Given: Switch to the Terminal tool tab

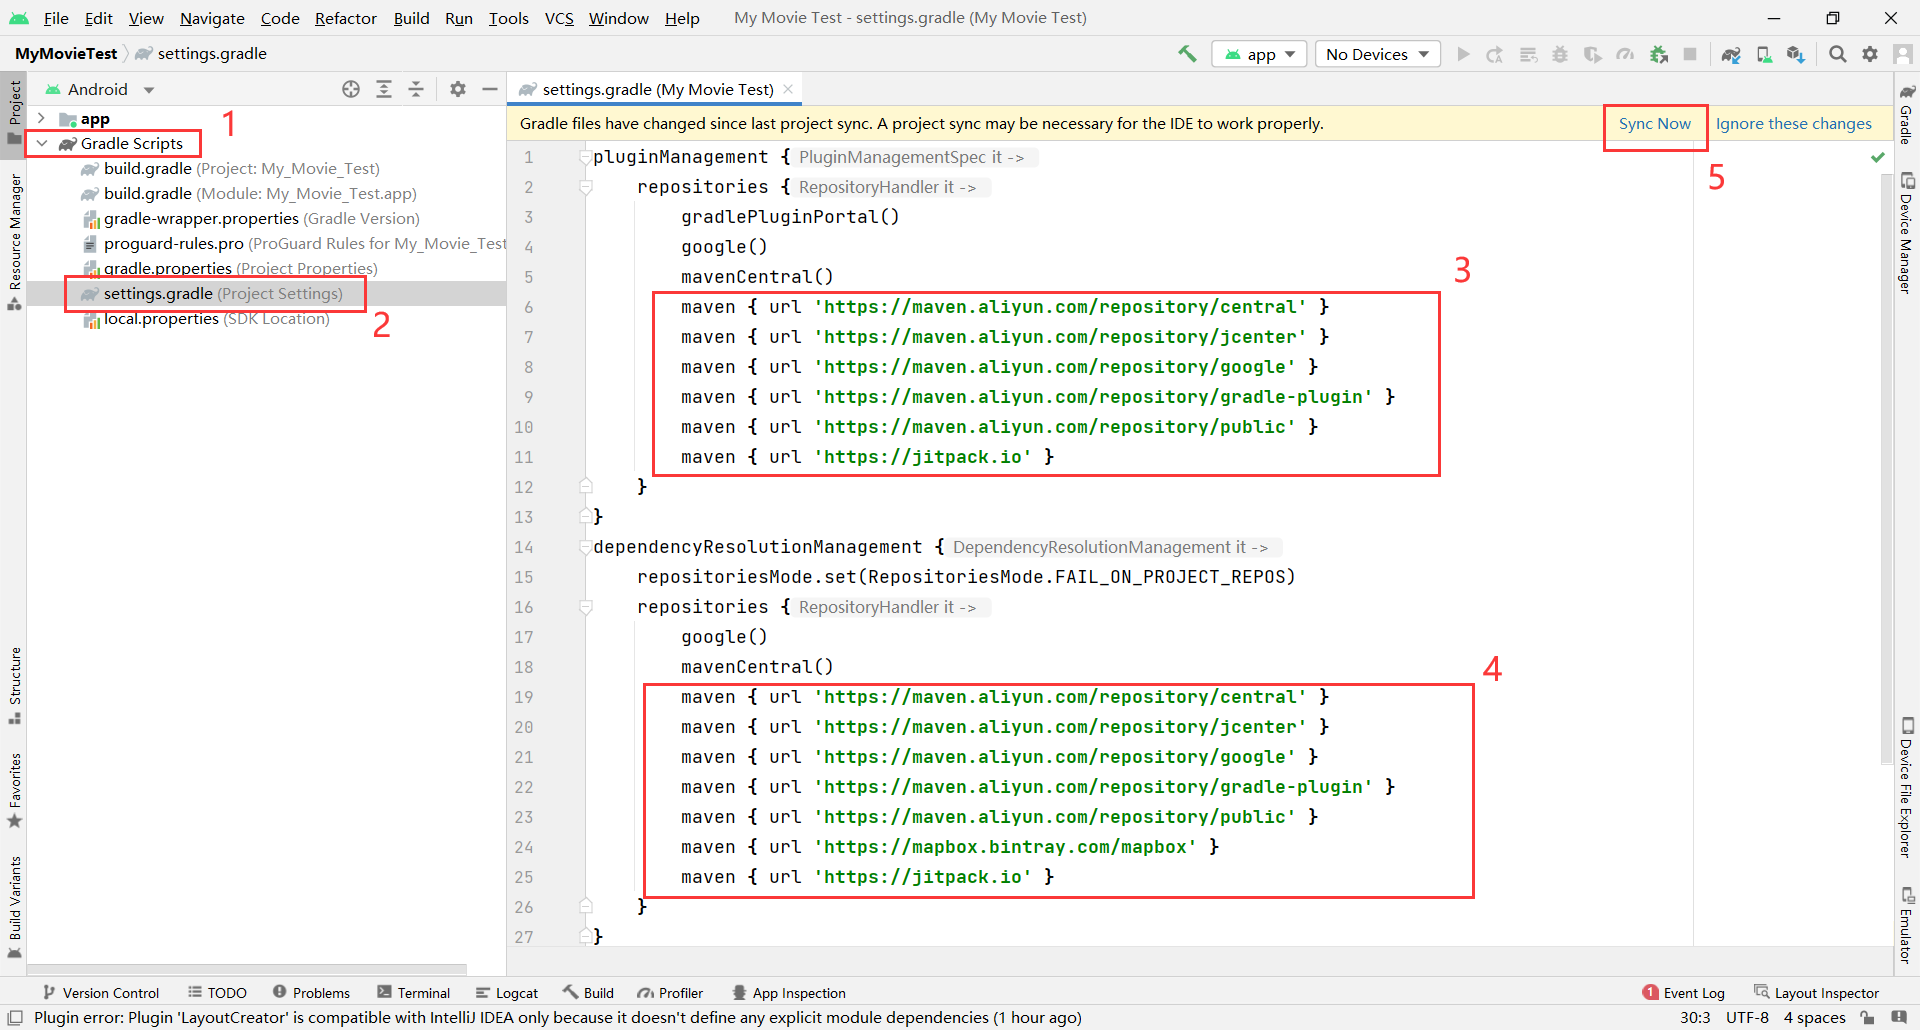Looking at the screenshot, I should pyautogui.click(x=413, y=992).
